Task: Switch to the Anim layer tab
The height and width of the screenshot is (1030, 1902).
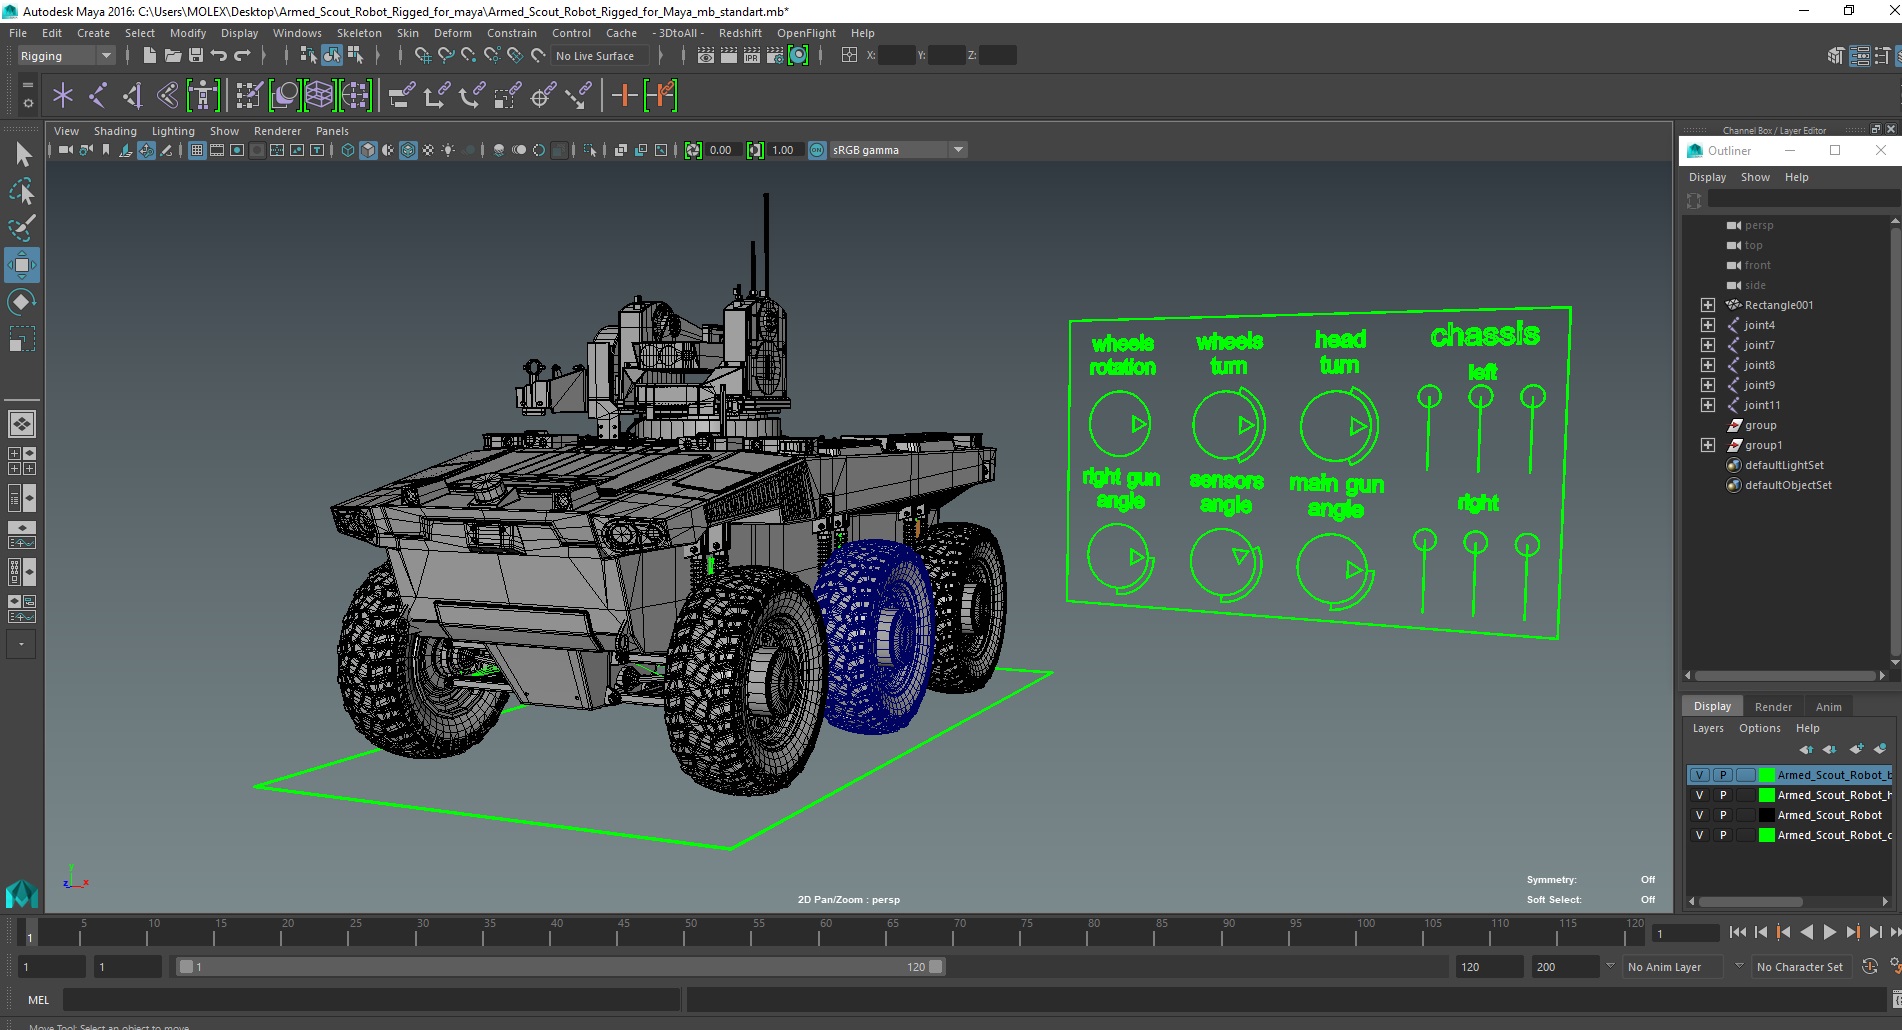Action: pyautogui.click(x=1829, y=707)
